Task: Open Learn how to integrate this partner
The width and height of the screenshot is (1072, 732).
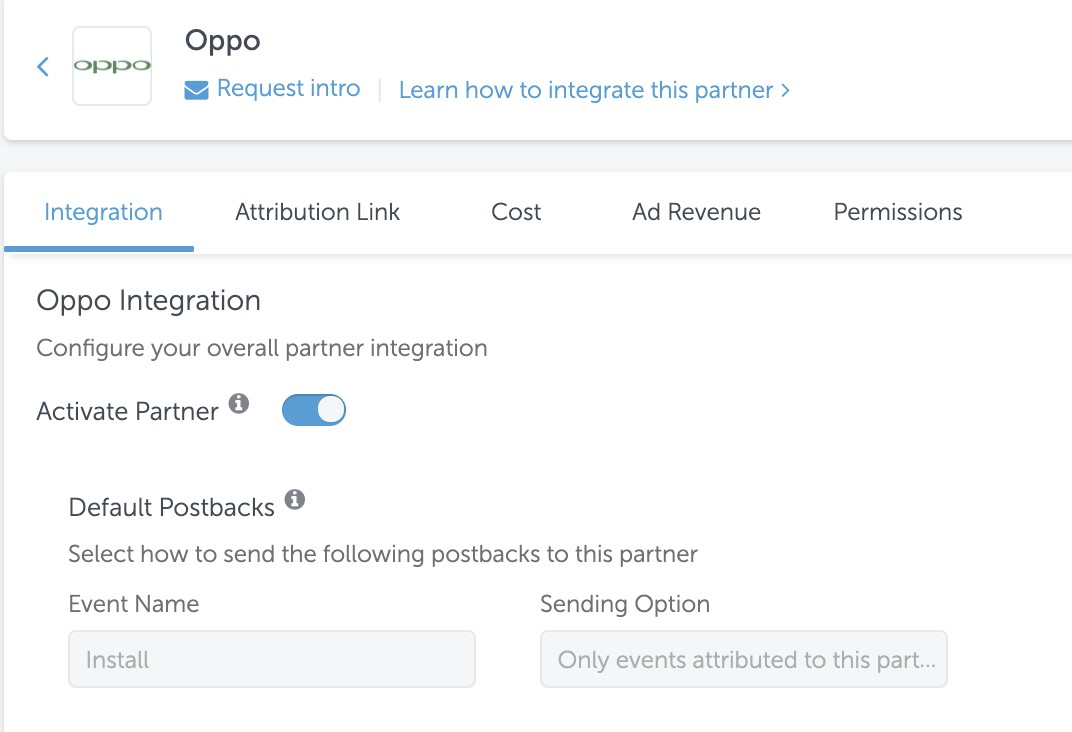Action: pyautogui.click(x=594, y=90)
